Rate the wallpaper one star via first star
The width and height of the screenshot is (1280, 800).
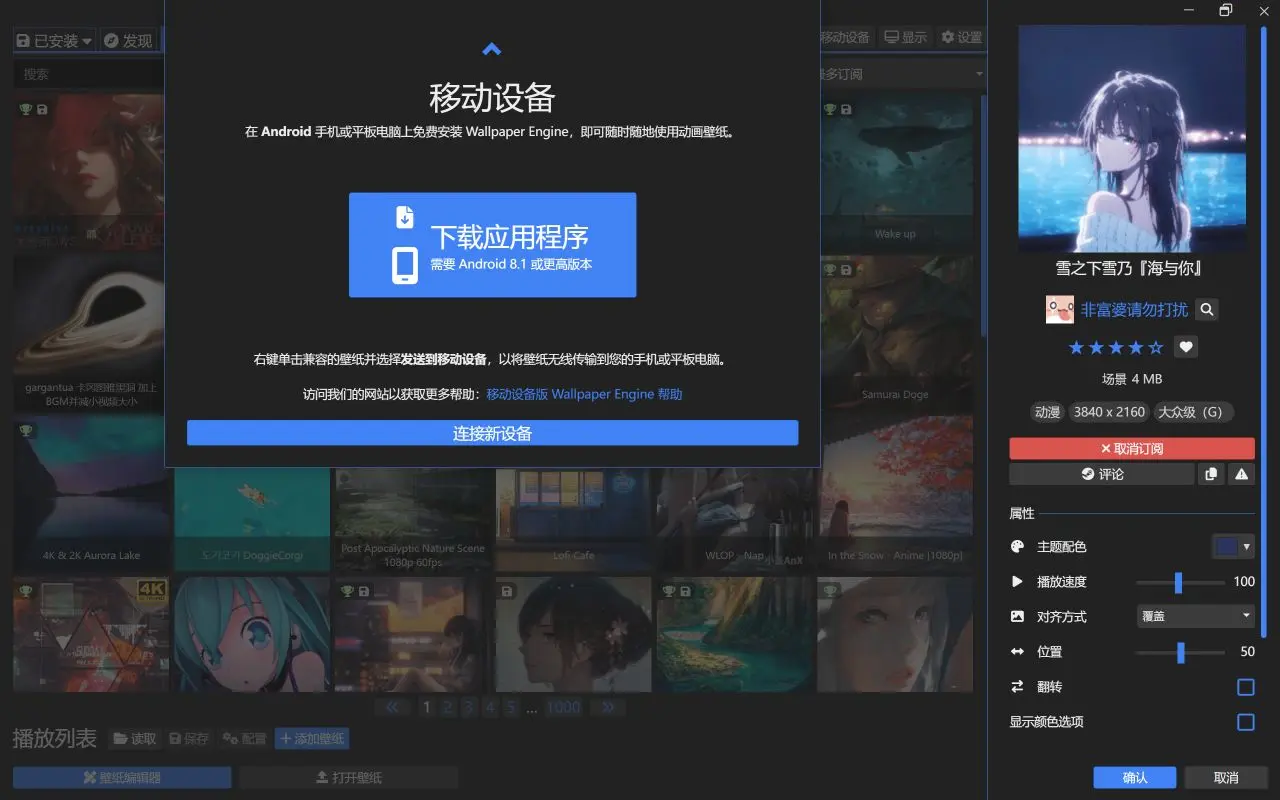1076,348
